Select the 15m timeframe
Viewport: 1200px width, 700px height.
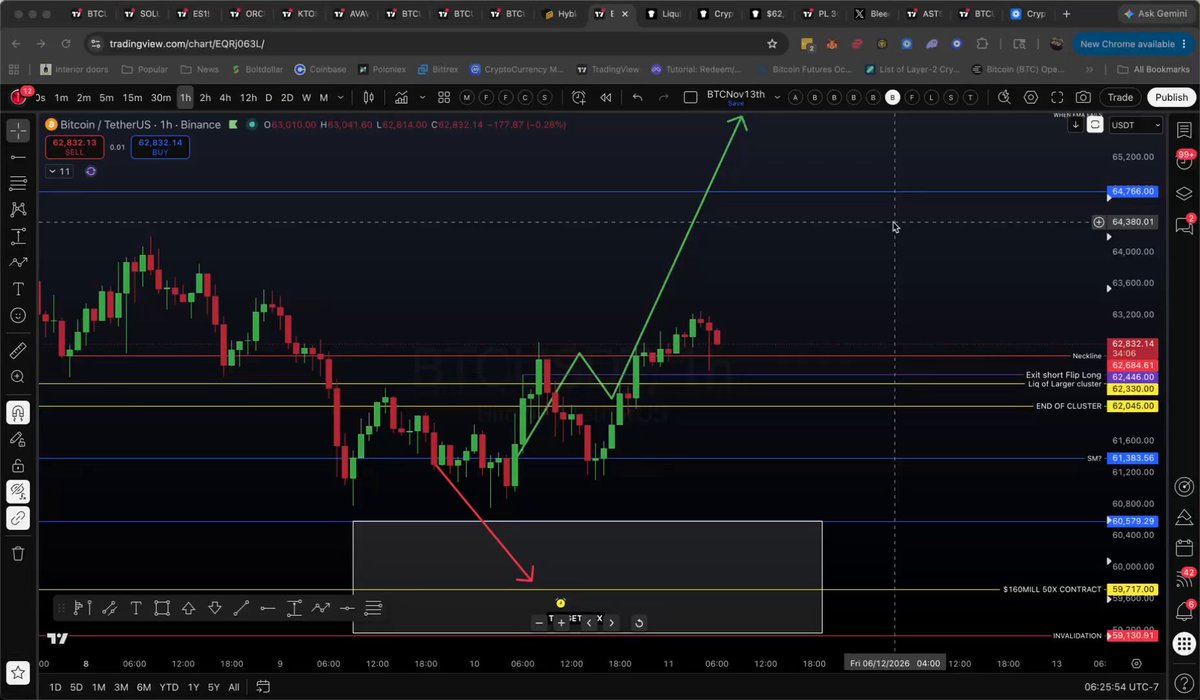[132, 97]
